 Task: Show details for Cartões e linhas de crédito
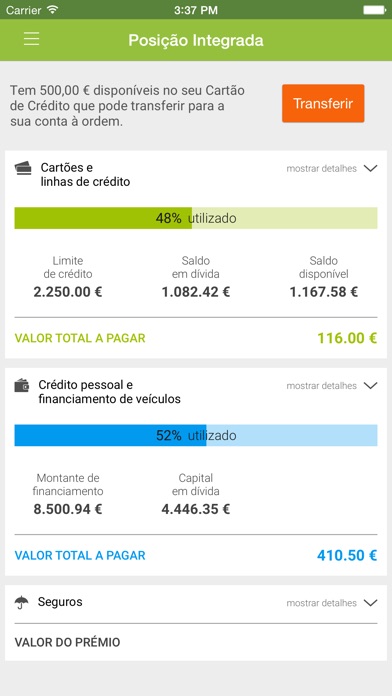coord(321,169)
